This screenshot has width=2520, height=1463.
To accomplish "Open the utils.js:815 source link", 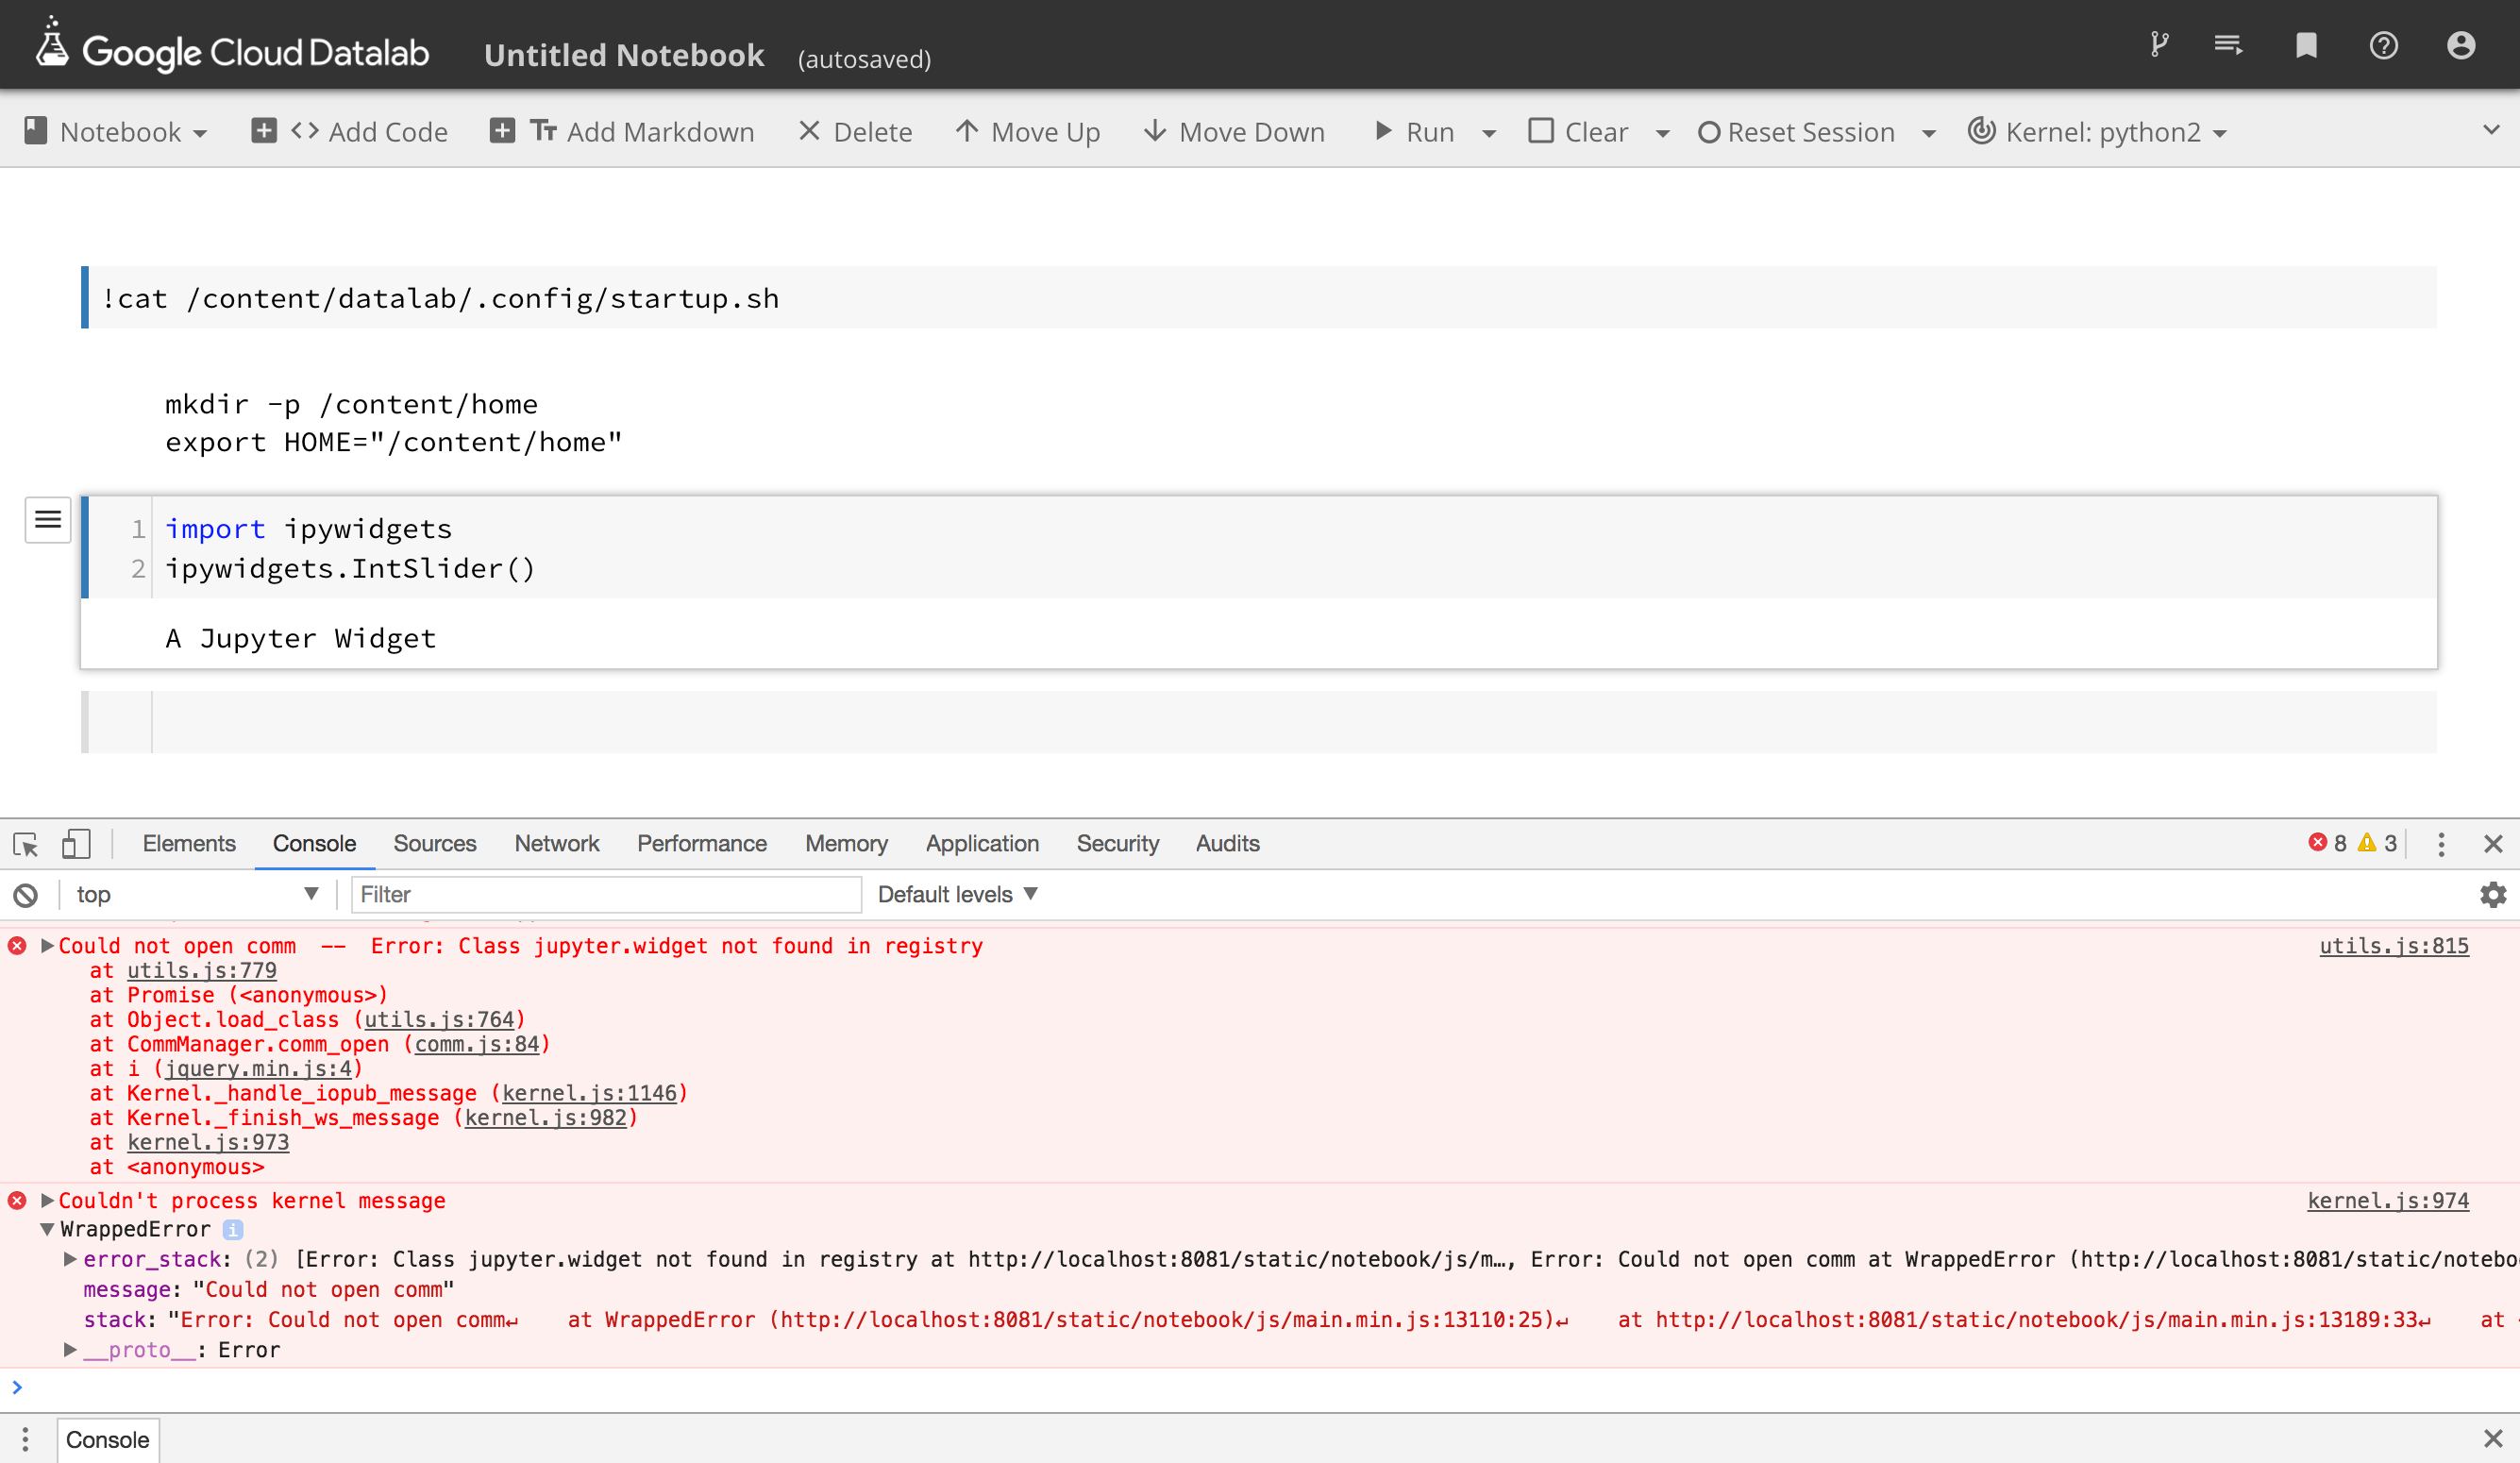I will click(x=2394, y=945).
